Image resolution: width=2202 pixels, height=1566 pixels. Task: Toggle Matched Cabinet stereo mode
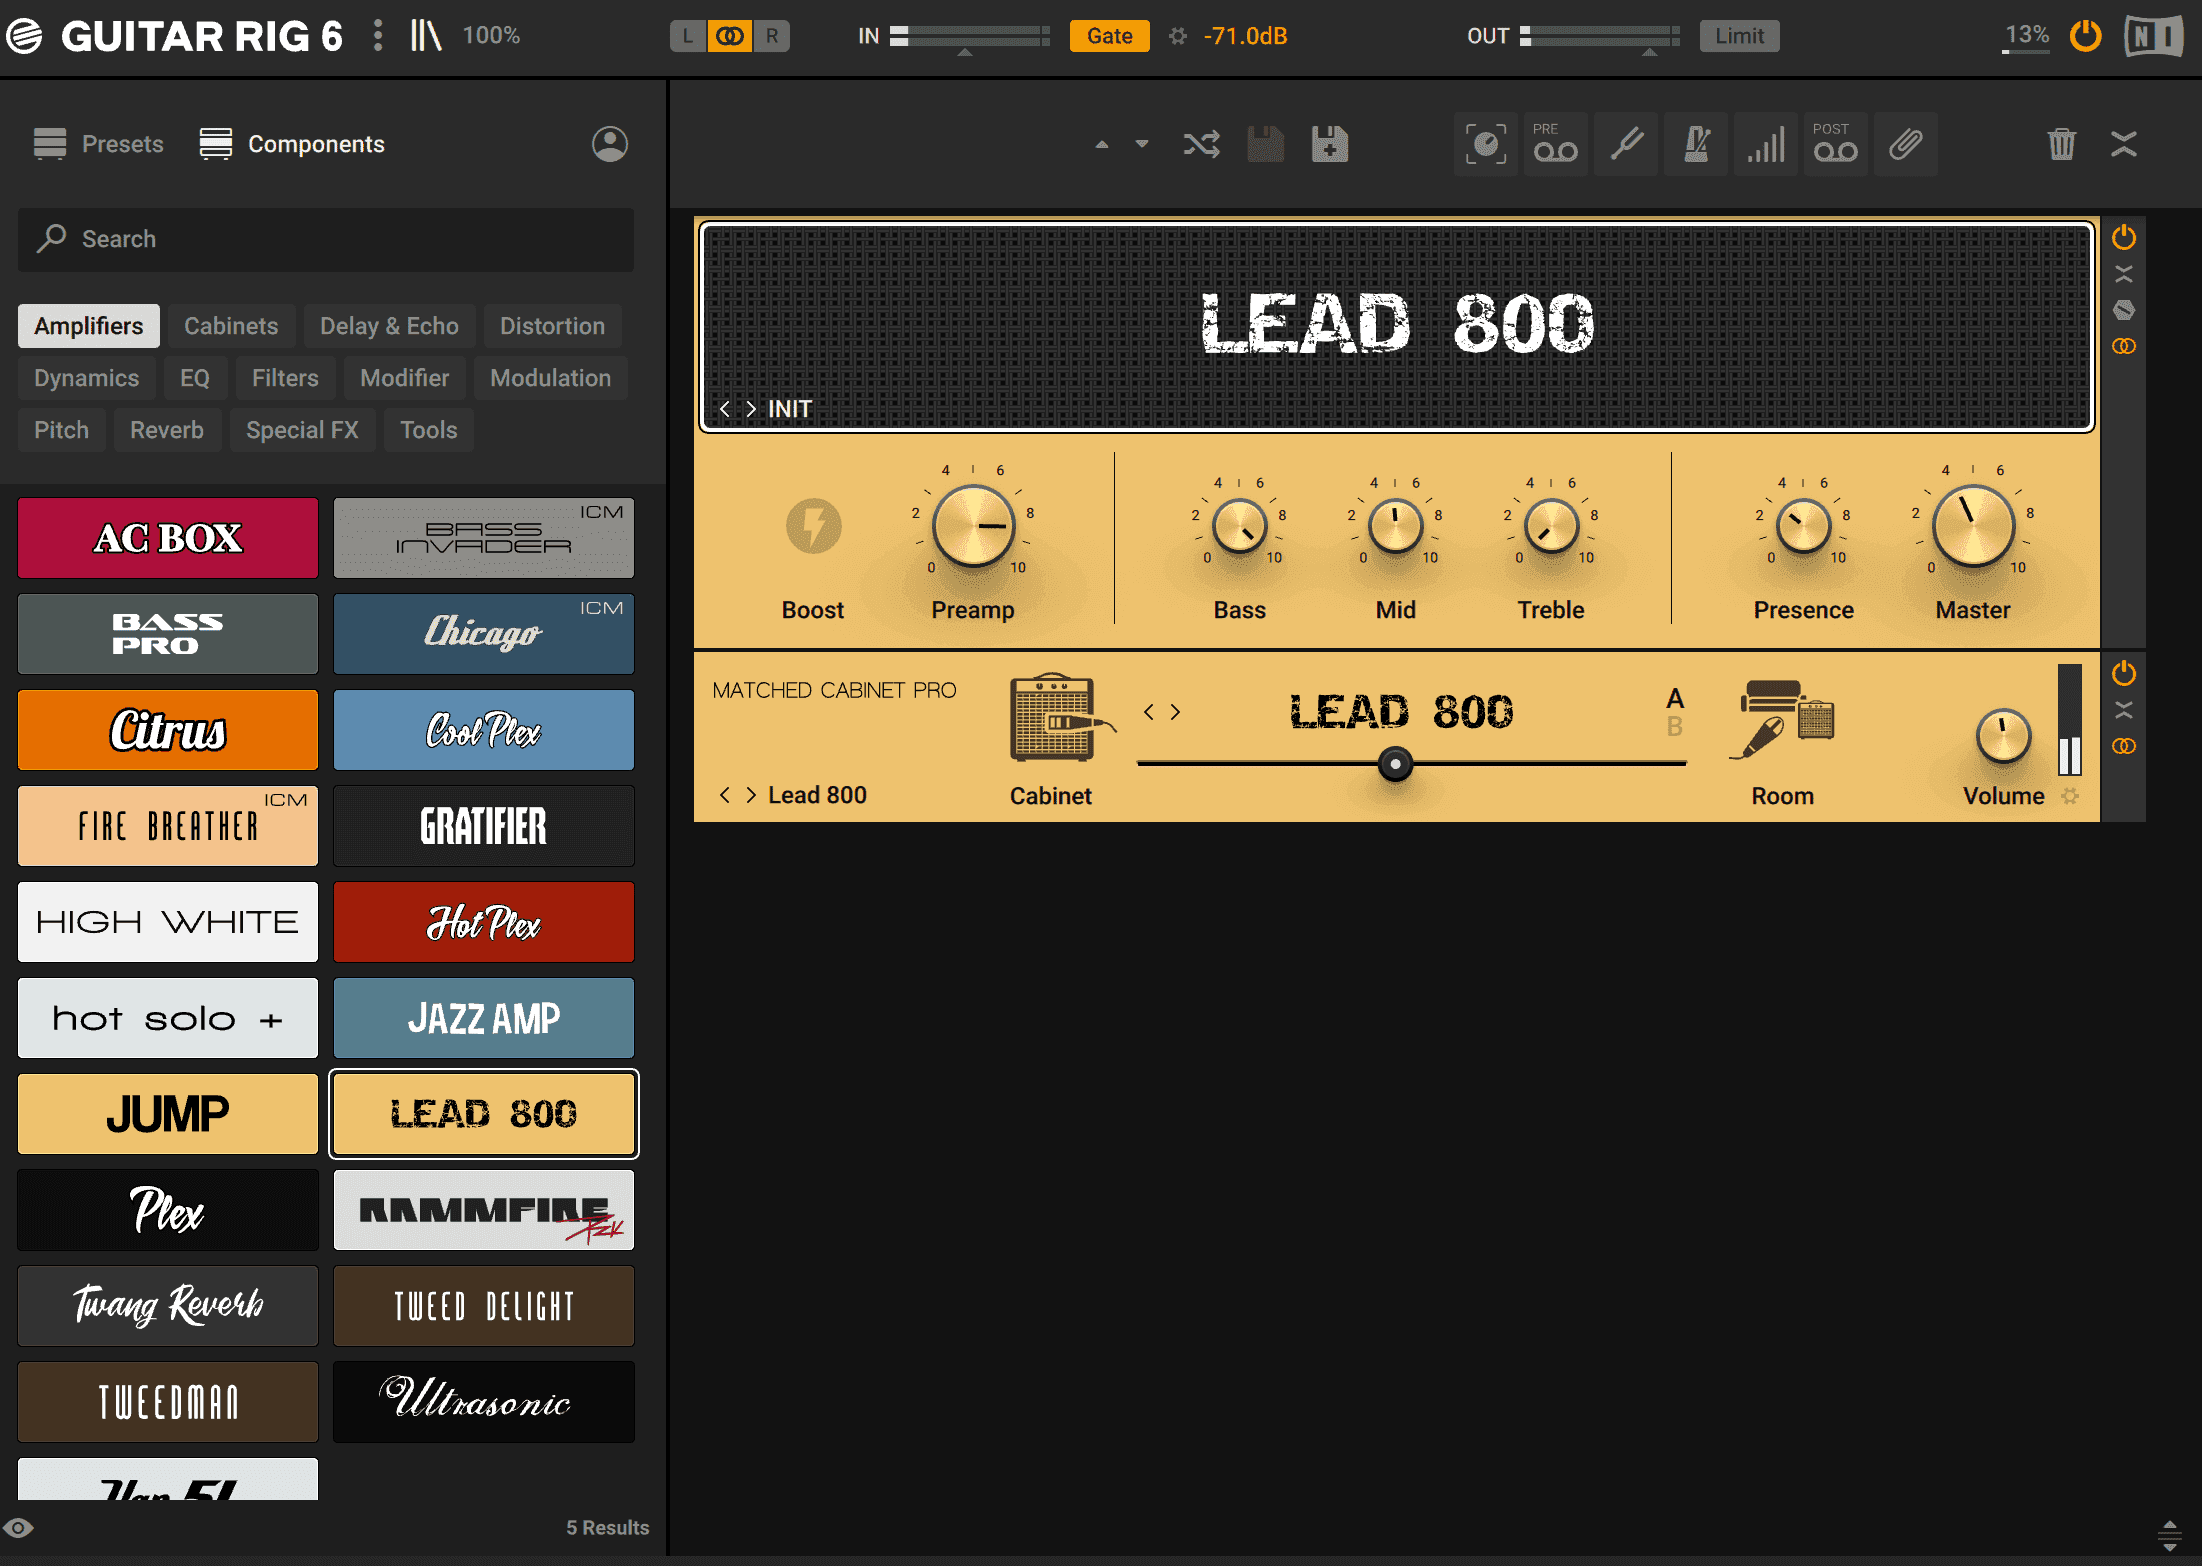(x=2124, y=746)
